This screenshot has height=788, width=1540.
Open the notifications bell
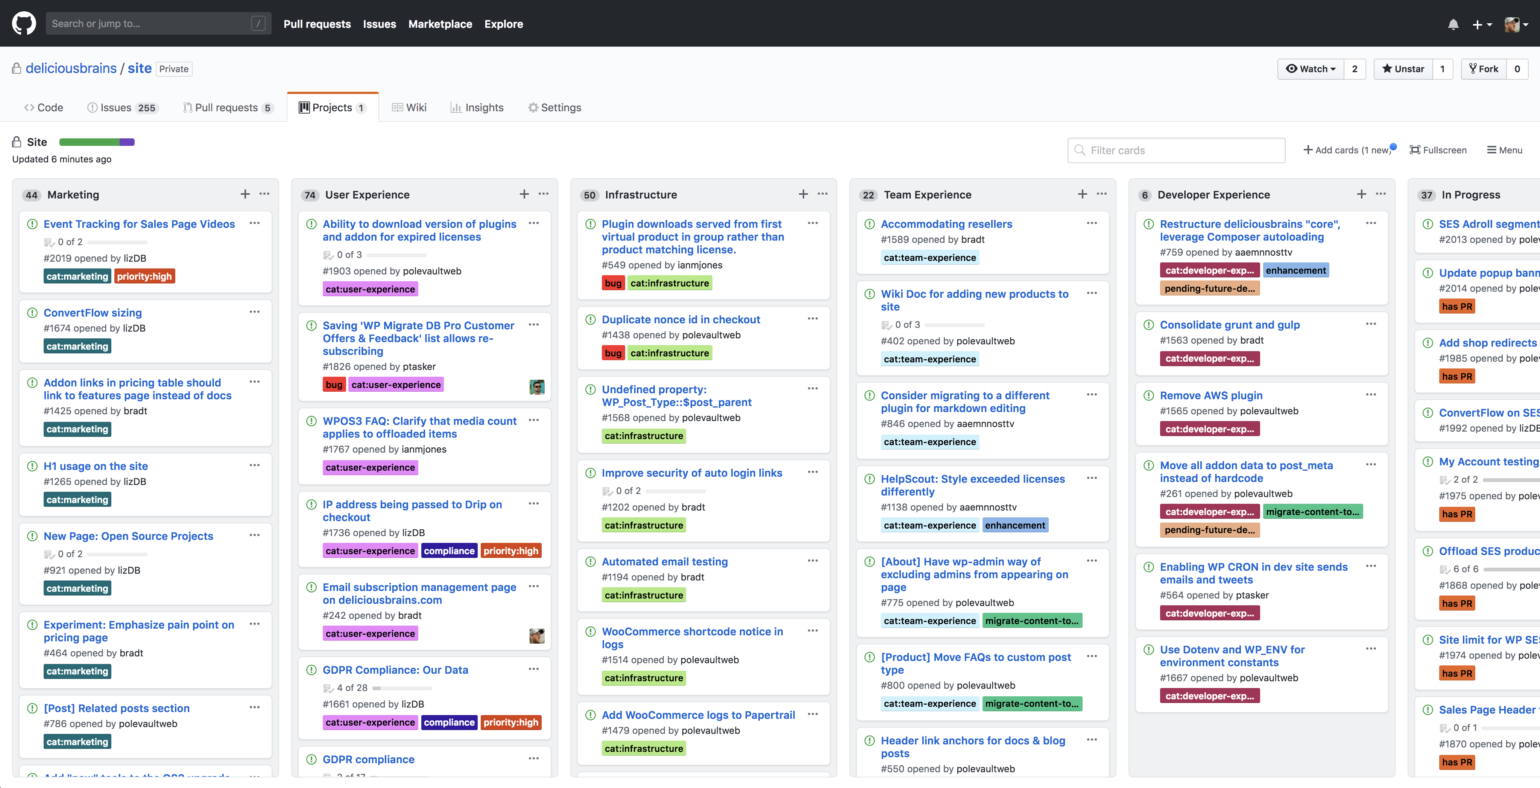coord(1453,24)
